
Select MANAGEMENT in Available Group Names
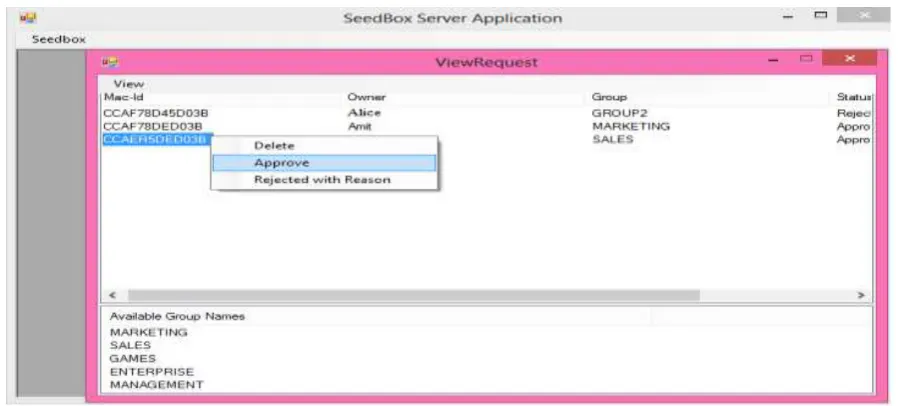[157, 385]
